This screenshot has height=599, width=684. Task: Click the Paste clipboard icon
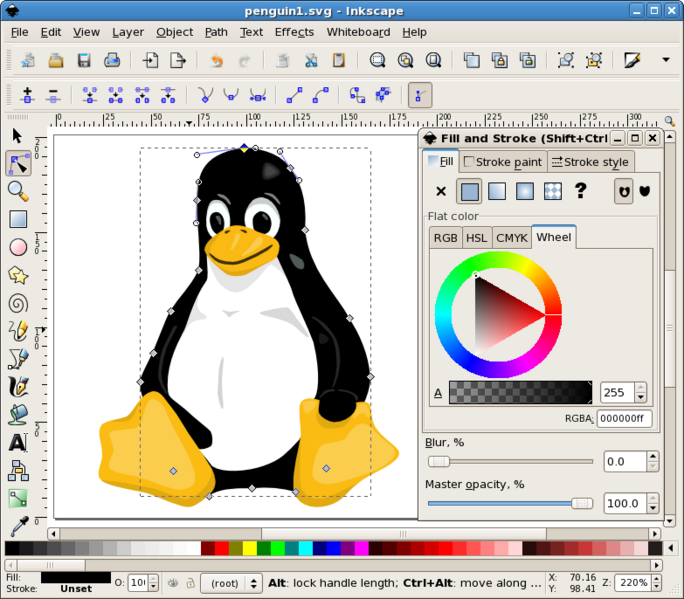339,60
